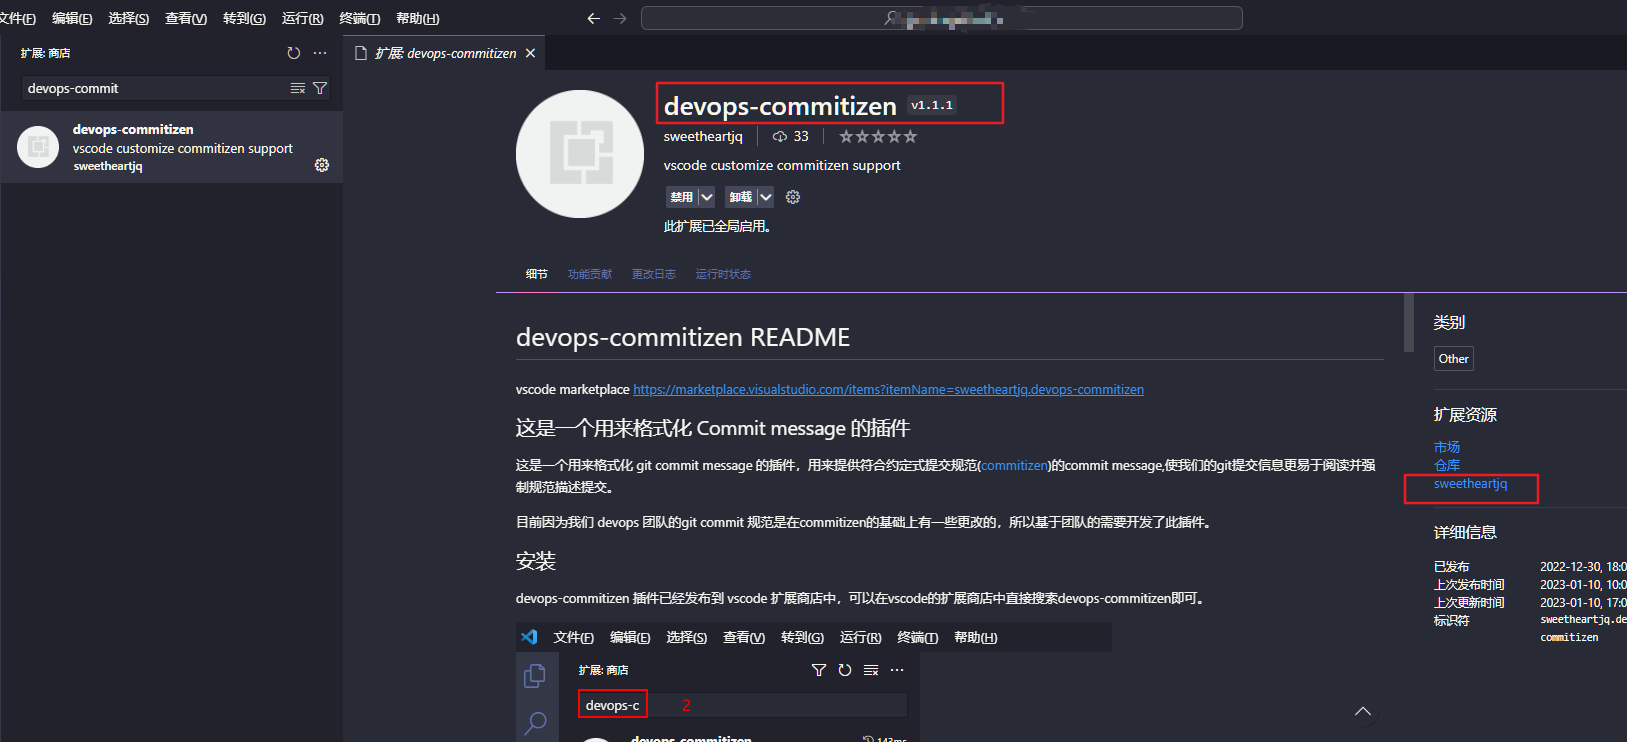Open the 仓库 link under 扩展资源
Screen dimensions: 1627x742
[1446, 465]
